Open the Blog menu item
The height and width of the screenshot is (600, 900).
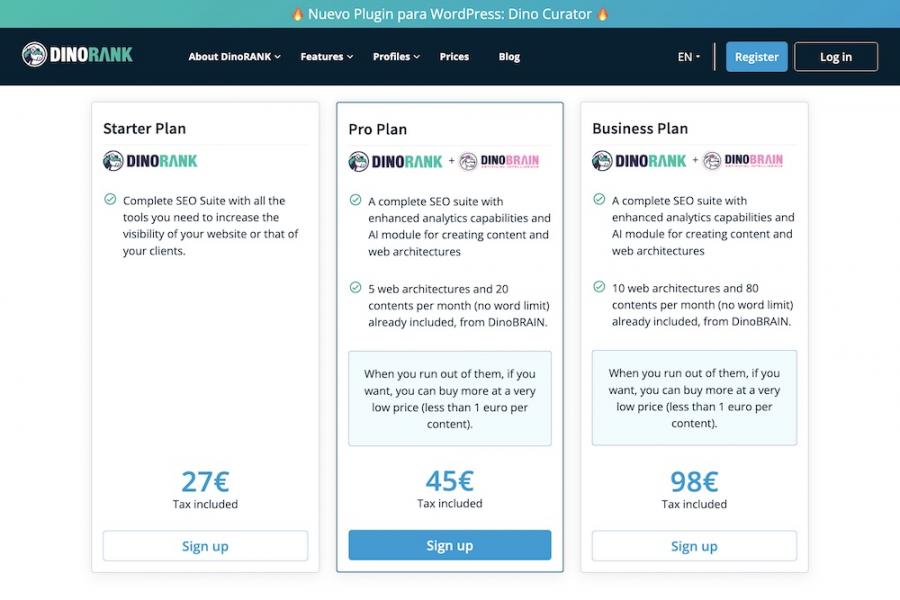click(509, 57)
